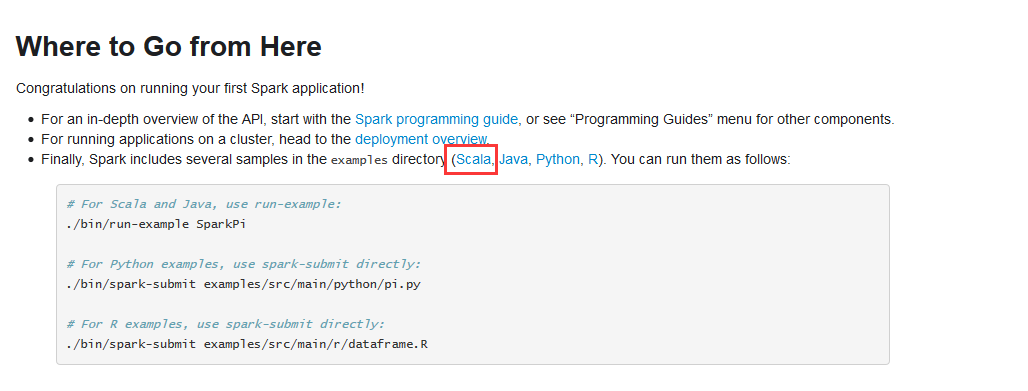Click the 'Where to Go from Here' heading
The width and height of the screenshot is (1028, 391).
[168, 47]
